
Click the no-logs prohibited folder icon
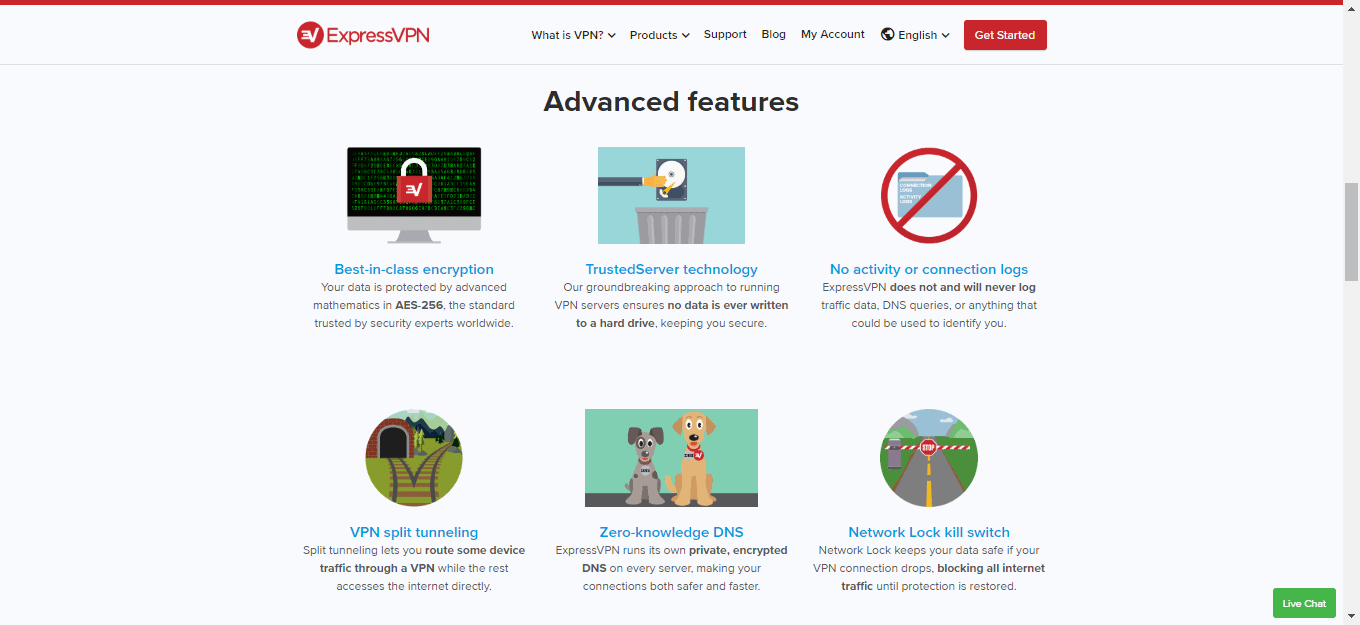929,196
